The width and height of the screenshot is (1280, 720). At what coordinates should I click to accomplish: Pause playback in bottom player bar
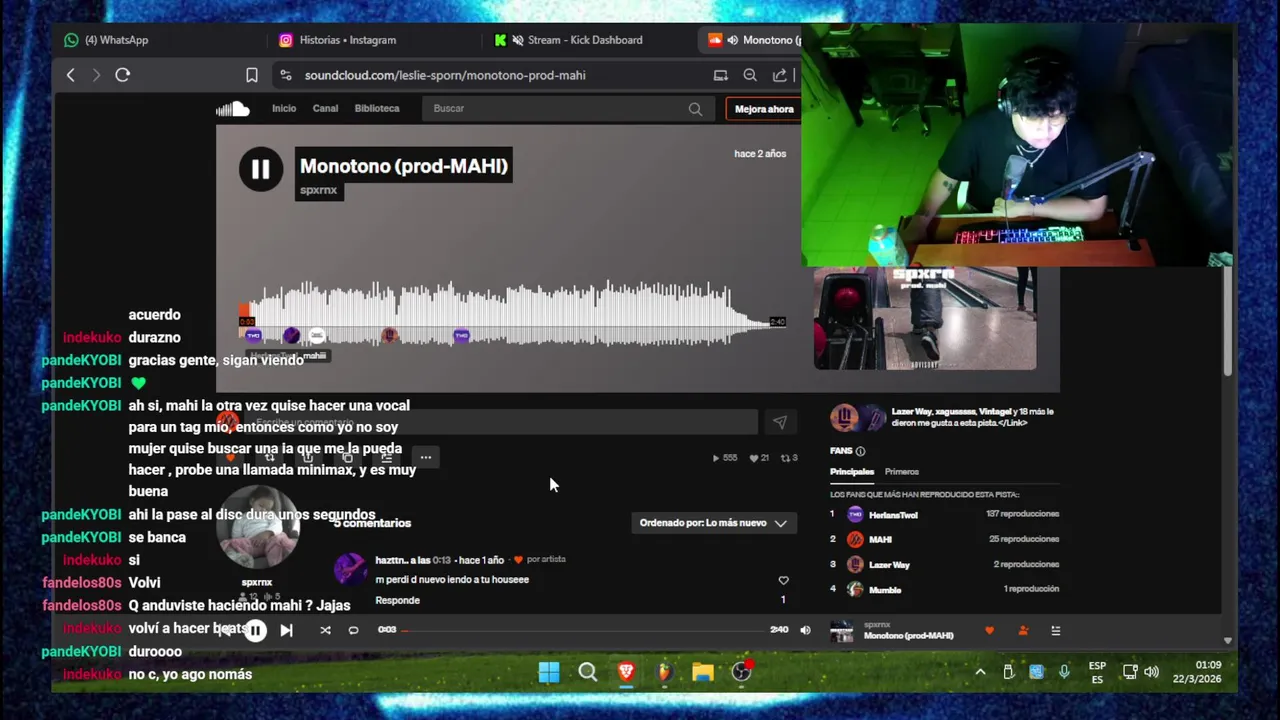coord(256,630)
